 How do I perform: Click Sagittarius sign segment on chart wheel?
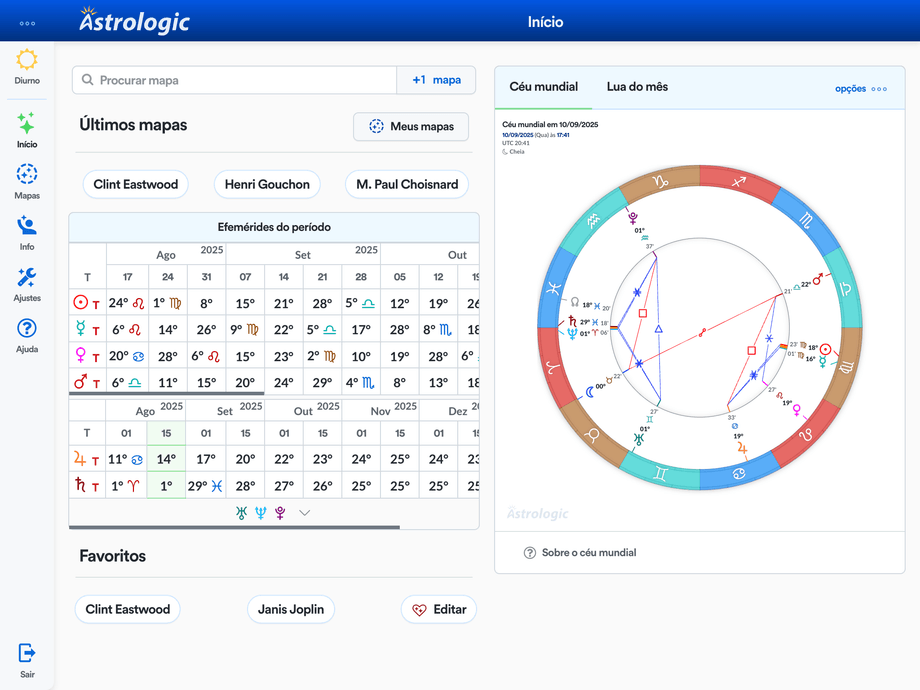coord(739,181)
